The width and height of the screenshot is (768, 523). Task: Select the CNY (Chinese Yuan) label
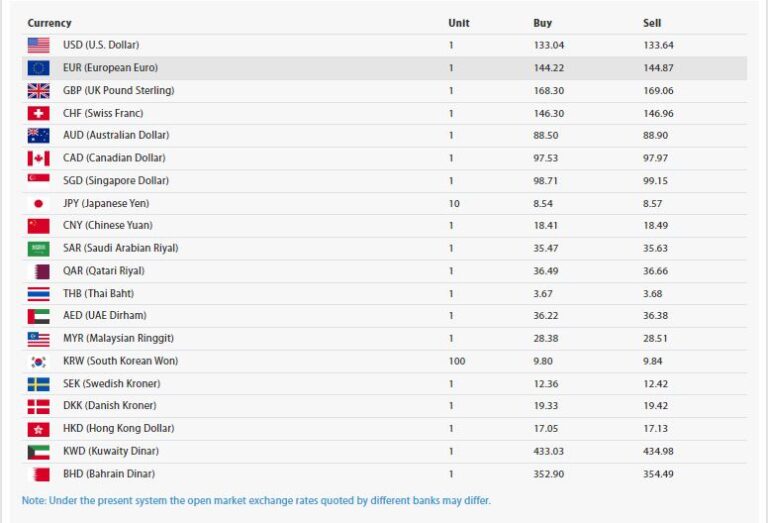pyautogui.click(x=107, y=226)
